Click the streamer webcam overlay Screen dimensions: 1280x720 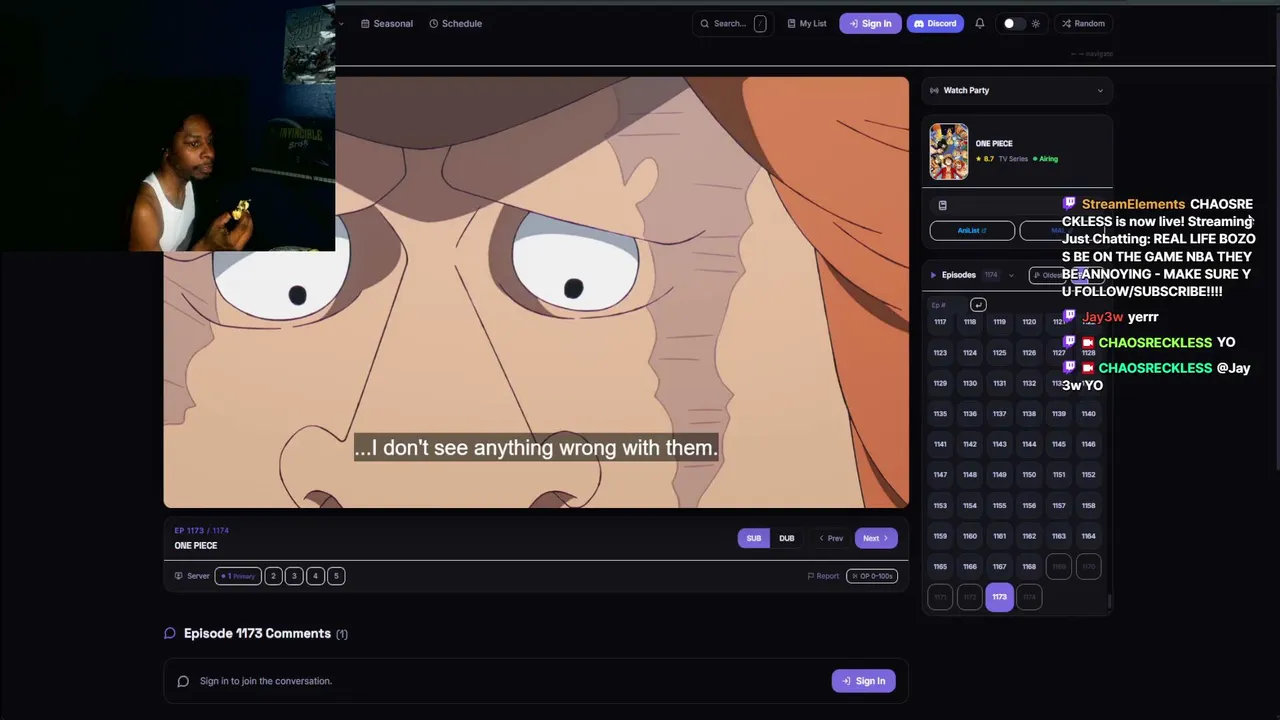point(168,126)
